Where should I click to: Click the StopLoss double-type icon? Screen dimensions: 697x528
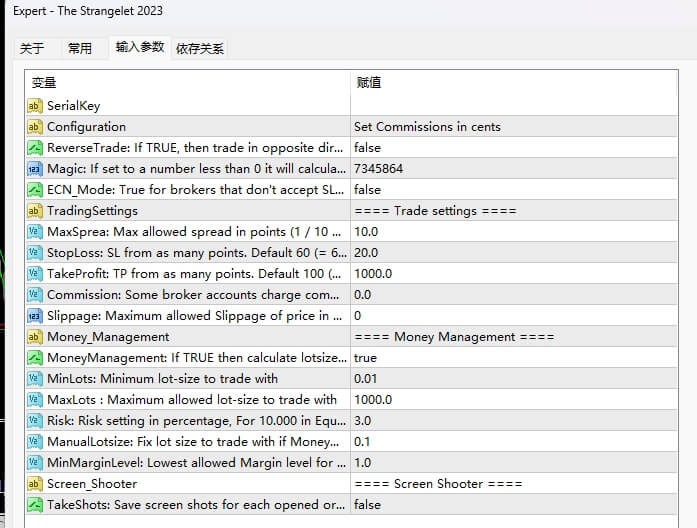[35, 253]
